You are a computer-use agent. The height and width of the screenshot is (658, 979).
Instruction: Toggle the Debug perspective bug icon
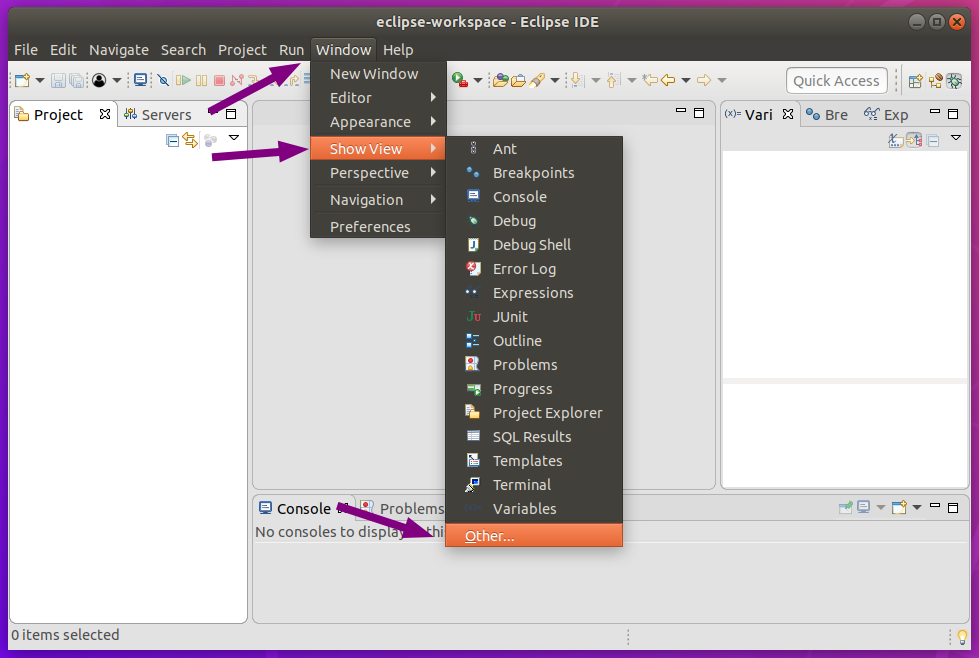954,81
